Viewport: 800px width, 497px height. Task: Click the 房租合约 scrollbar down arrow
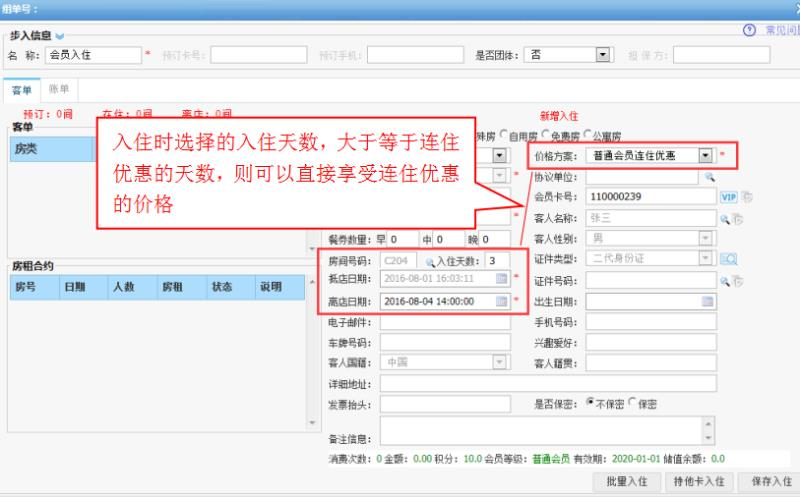tap(312, 423)
